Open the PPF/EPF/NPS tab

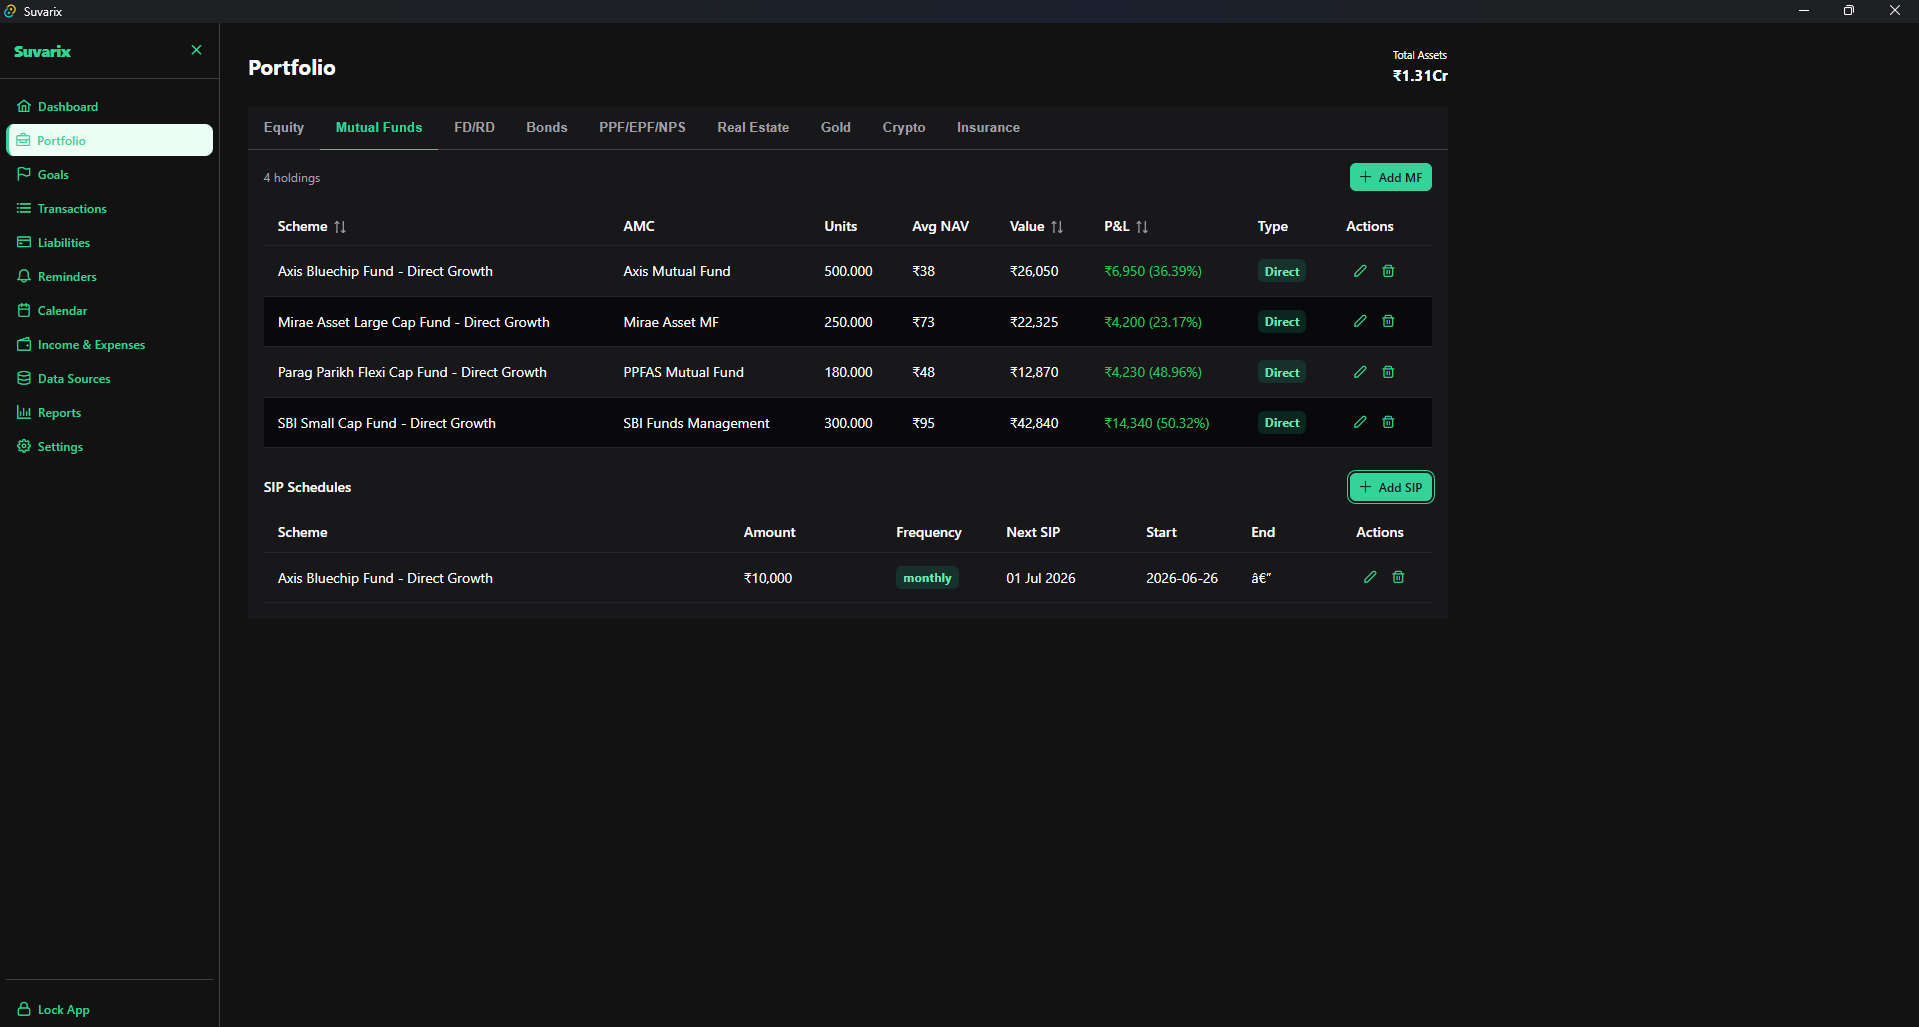click(642, 127)
